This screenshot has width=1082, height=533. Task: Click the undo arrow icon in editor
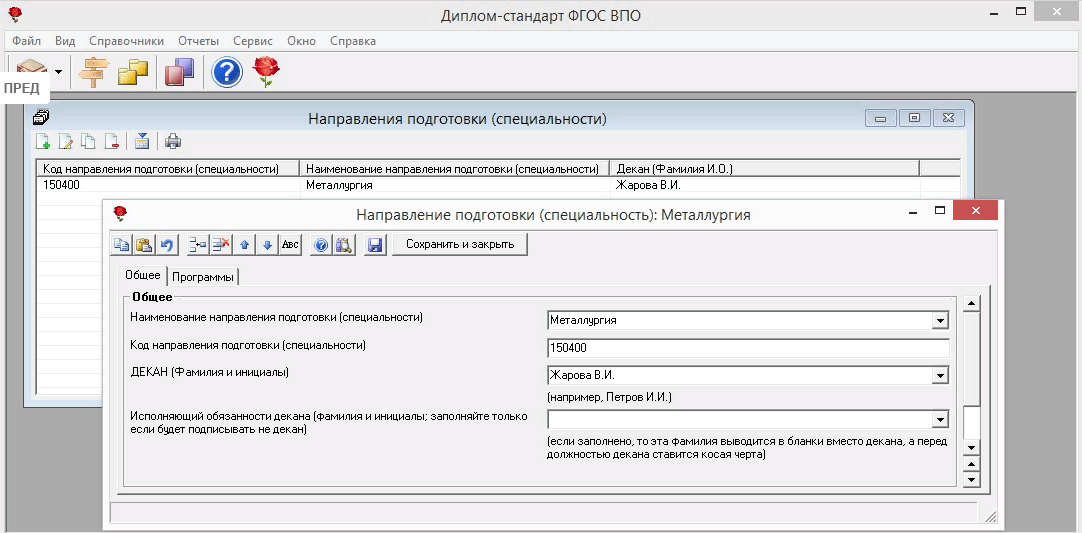click(167, 245)
